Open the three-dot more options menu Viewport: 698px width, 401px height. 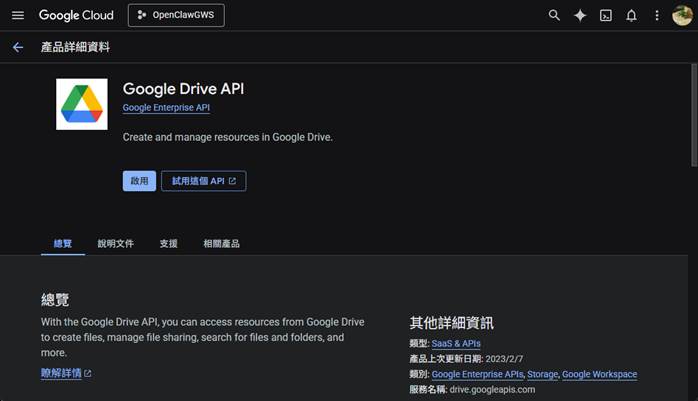tap(657, 15)
